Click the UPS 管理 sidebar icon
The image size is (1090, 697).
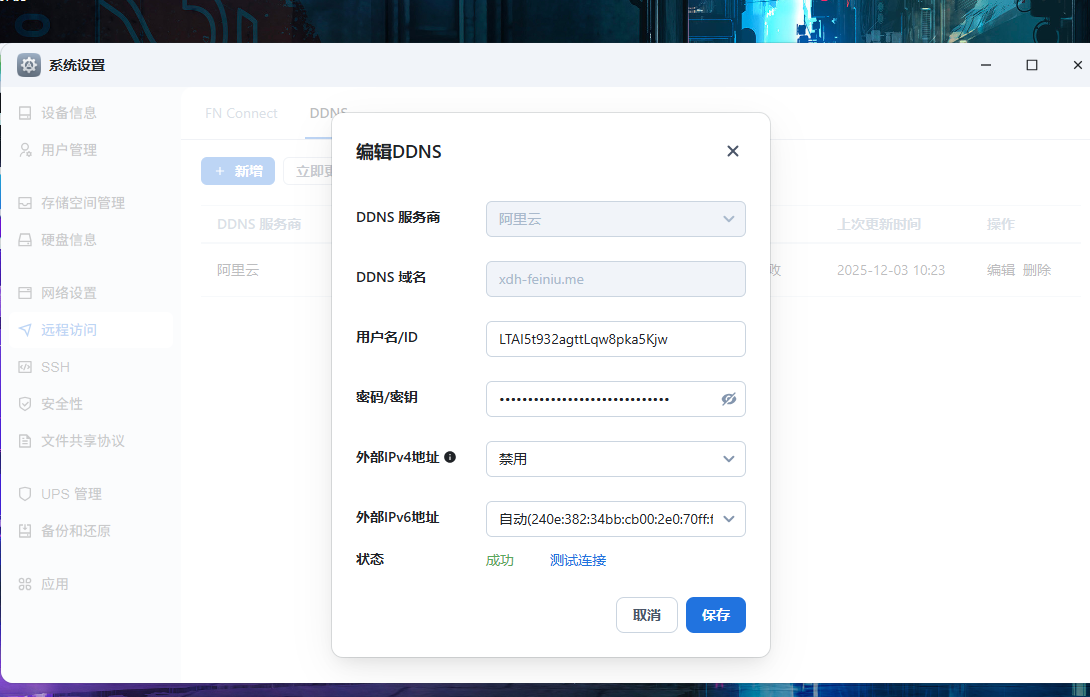tap(66, 493)
